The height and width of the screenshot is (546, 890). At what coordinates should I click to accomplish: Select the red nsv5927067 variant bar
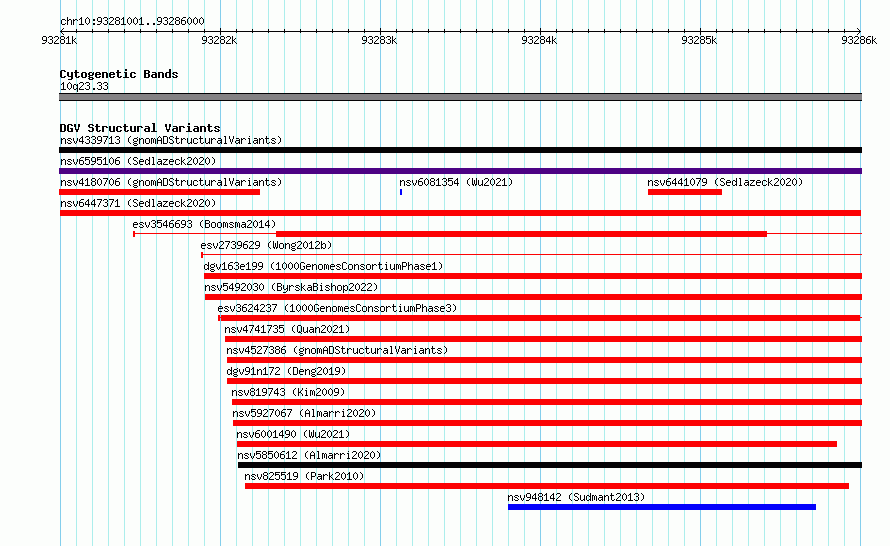[548, 423]
